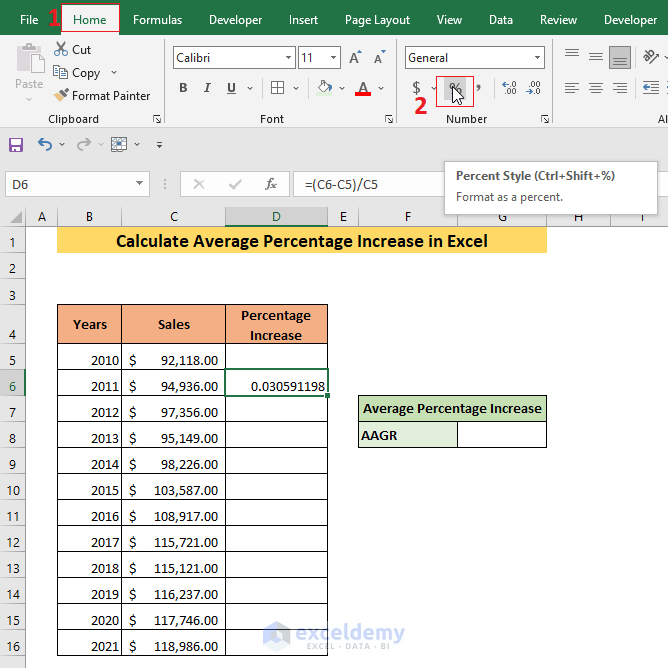
Task: Open the Calibri font name dropdown
Action: point(288,58)
